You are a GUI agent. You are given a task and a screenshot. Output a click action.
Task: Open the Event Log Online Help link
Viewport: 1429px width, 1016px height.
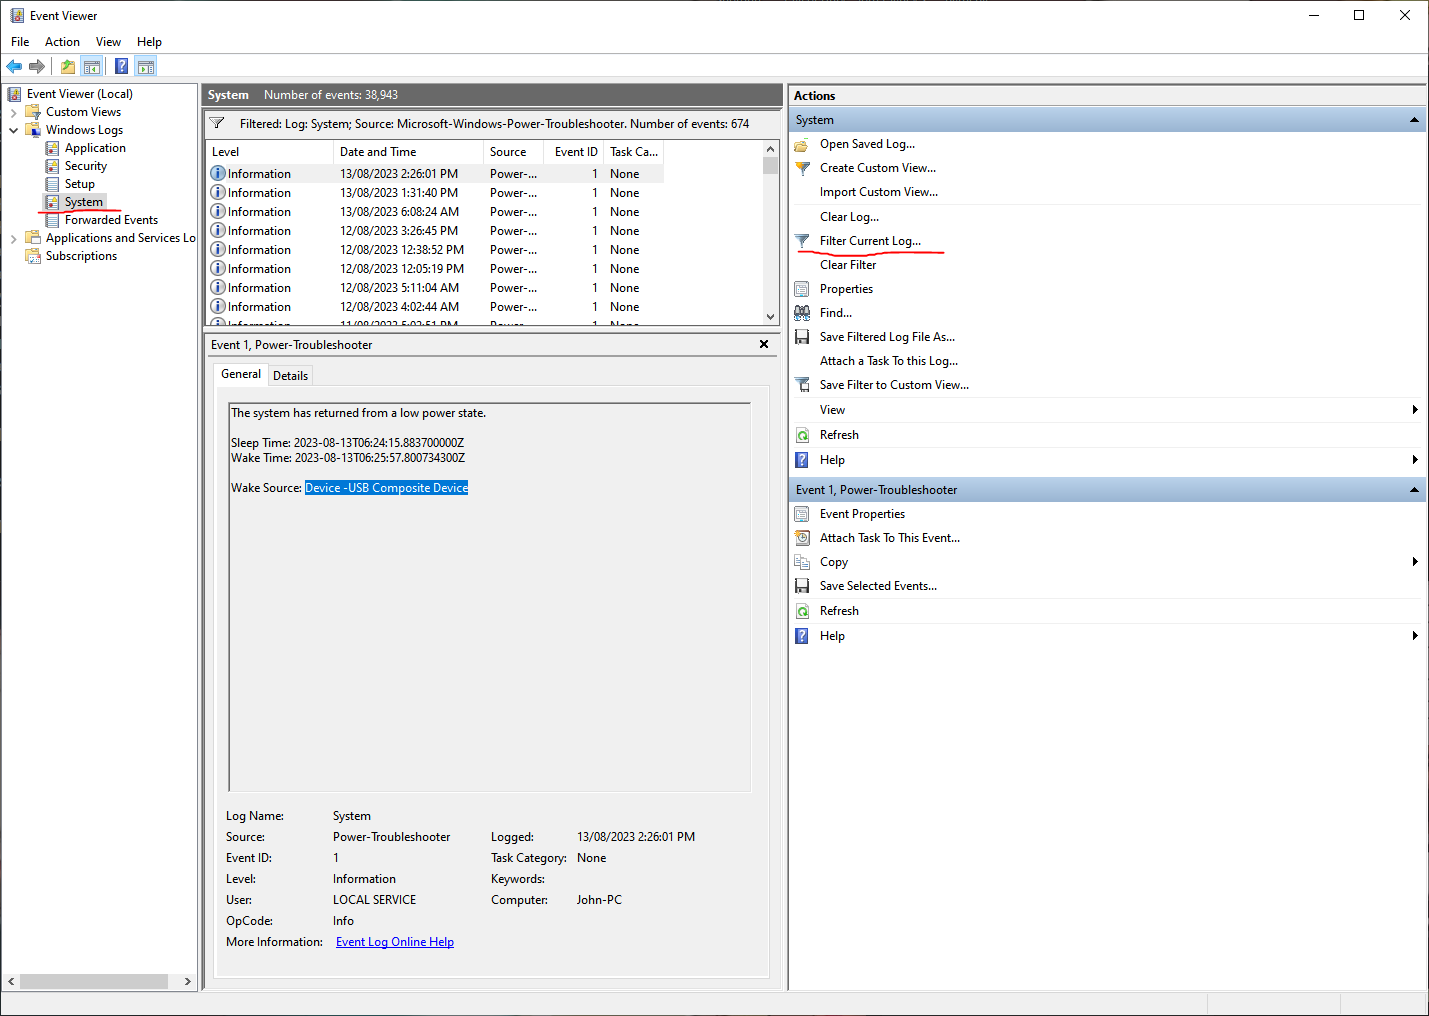395,942
